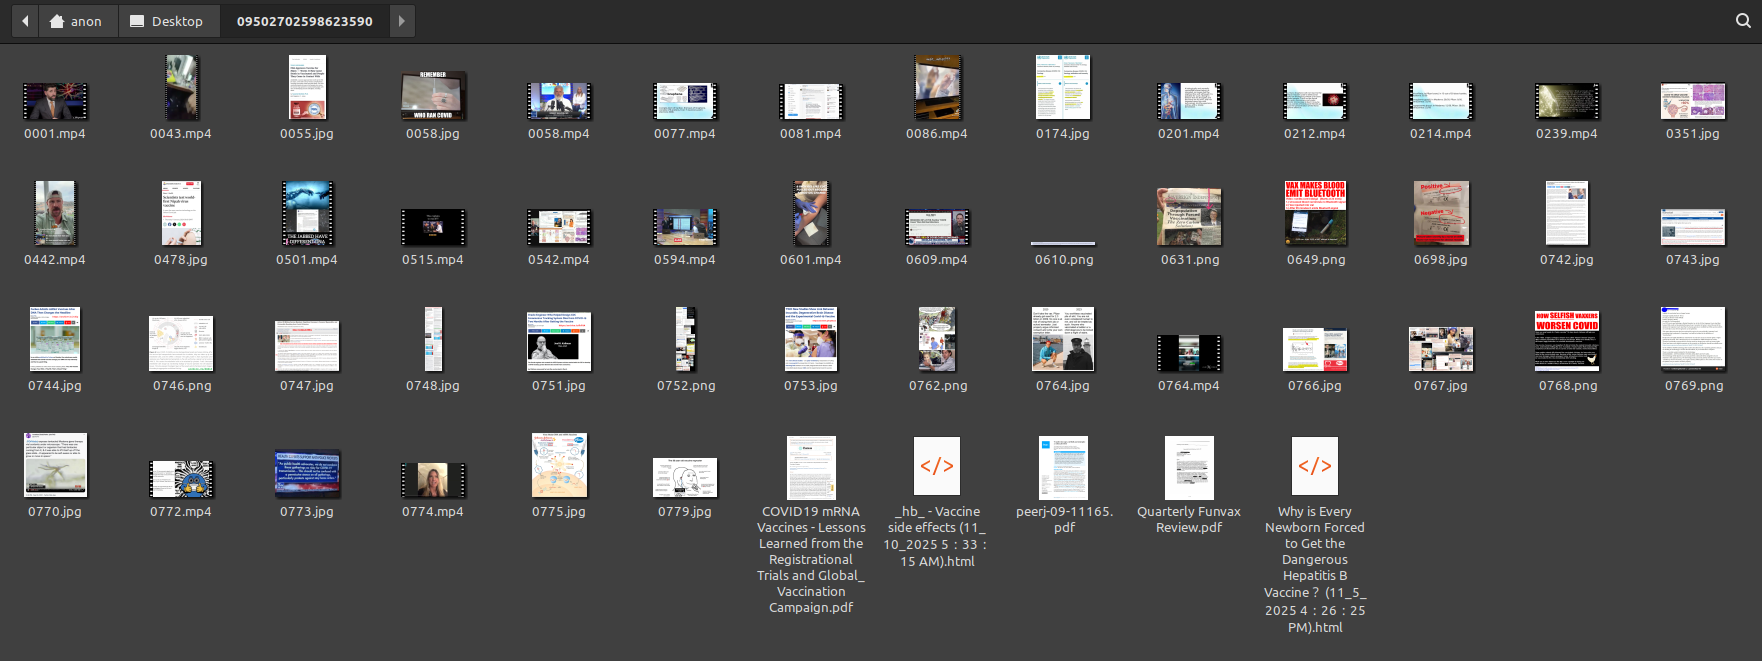The height and width of the screenshot is (661, 1762).
Task: Select the 0081.mp4 thumbnail
Action: click(811, 101)
